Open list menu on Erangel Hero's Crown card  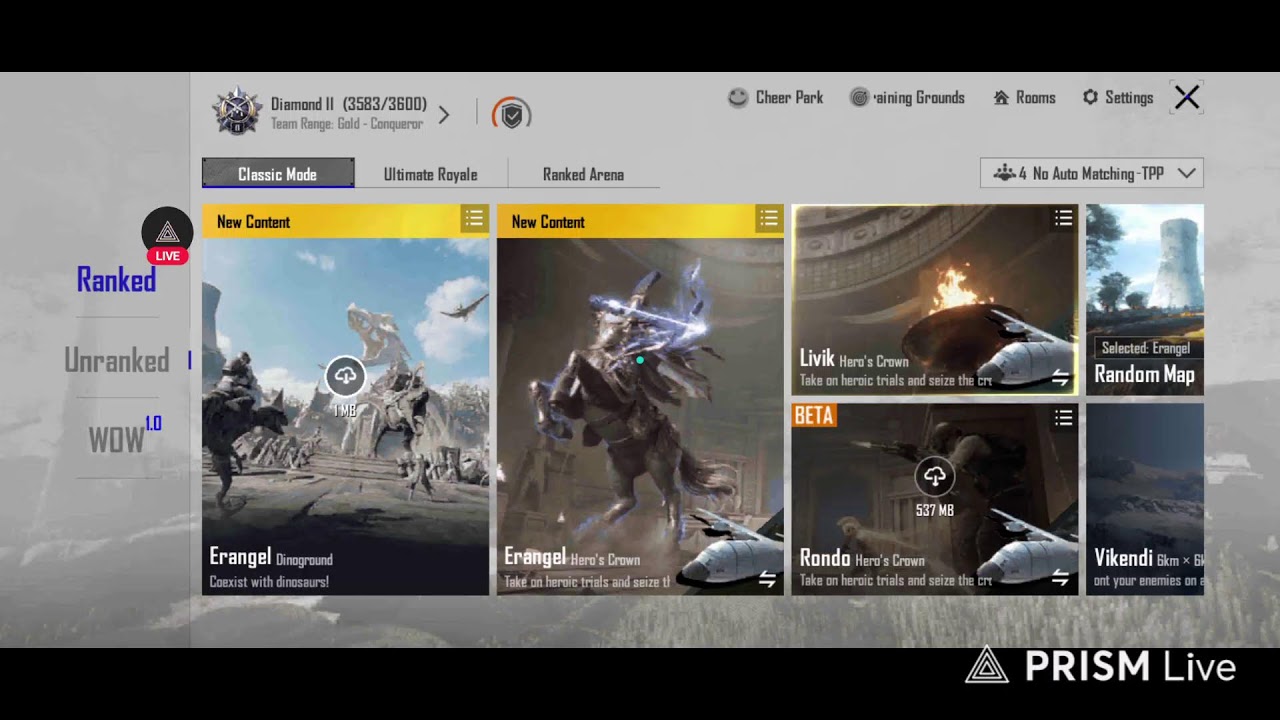[768, 218]
